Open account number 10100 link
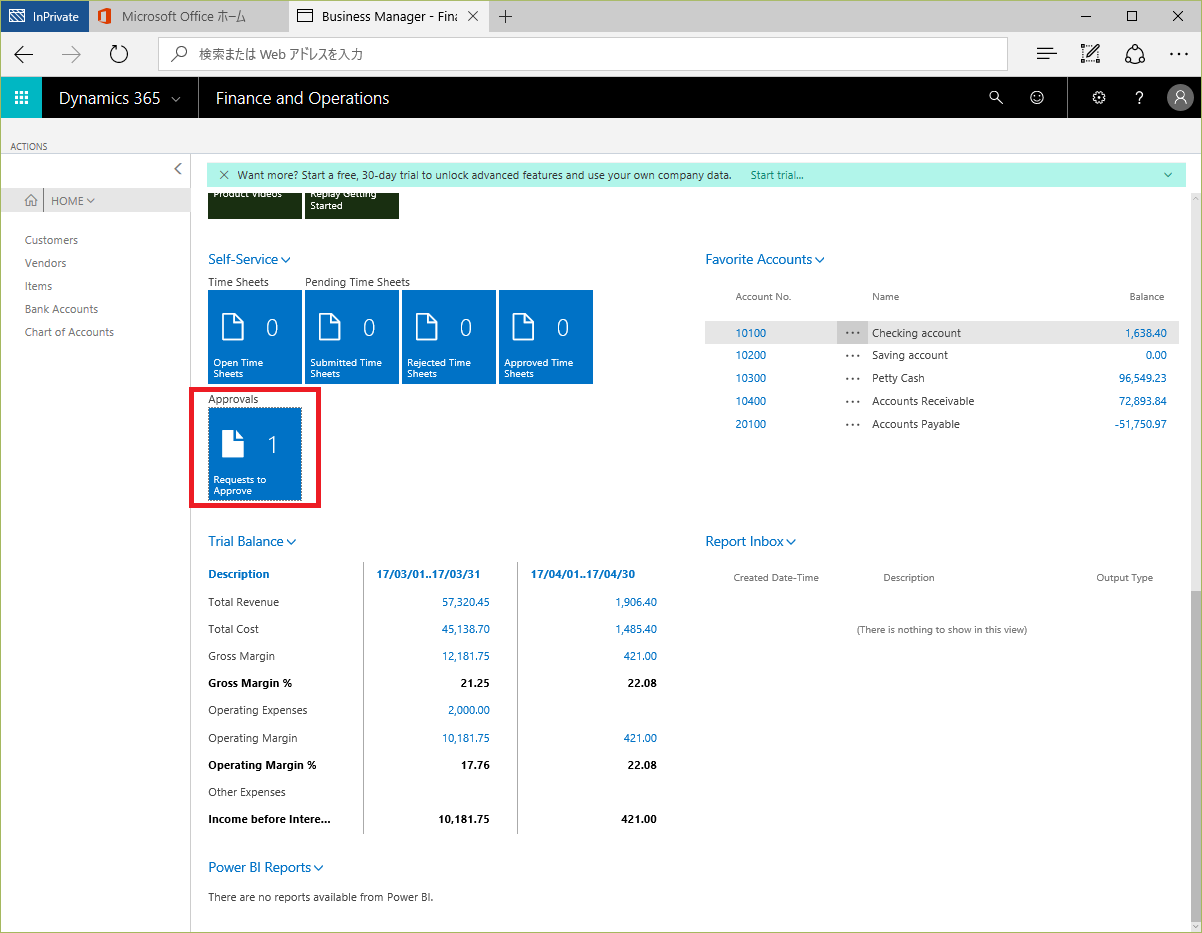This screenshot has width=1202, height=933. point(751,333)
